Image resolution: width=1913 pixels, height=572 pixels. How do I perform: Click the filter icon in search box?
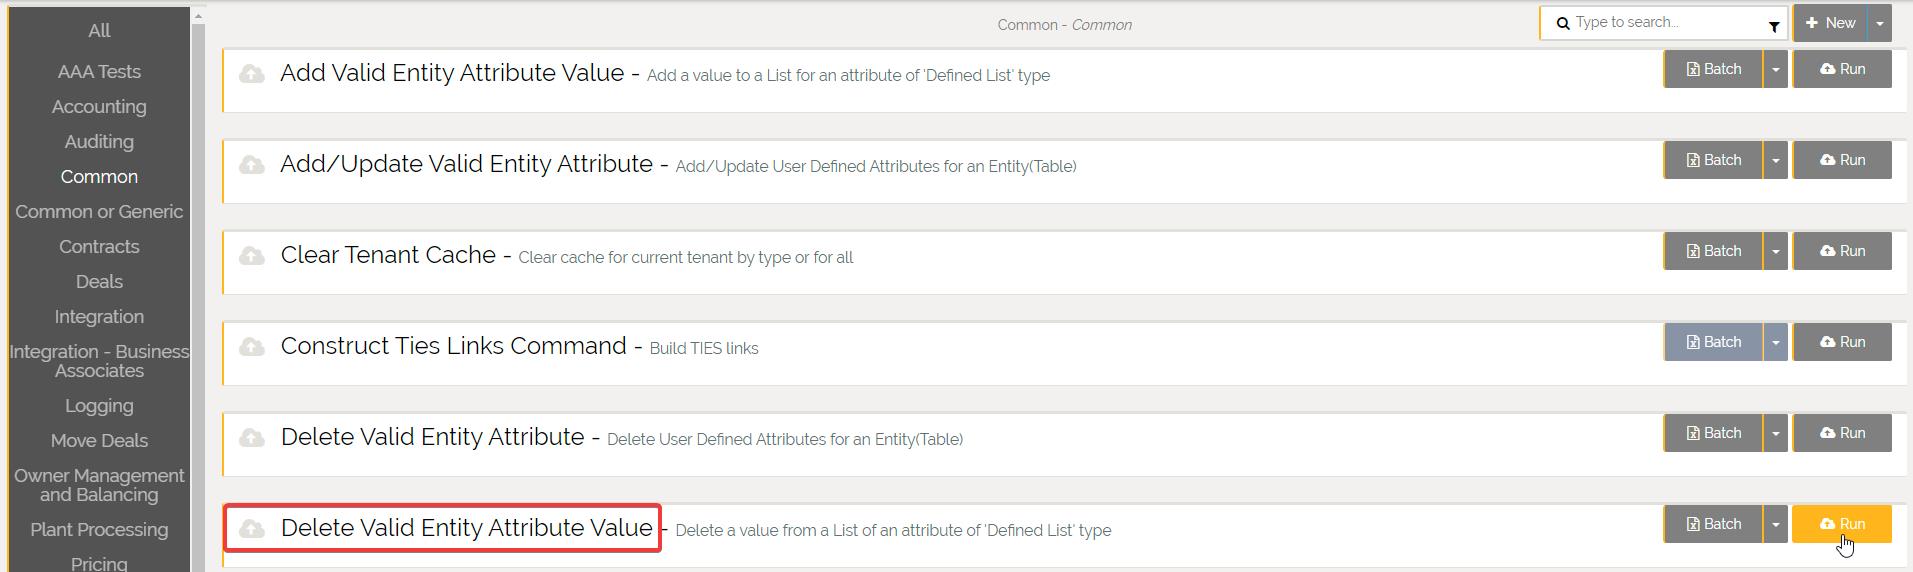1774,26
